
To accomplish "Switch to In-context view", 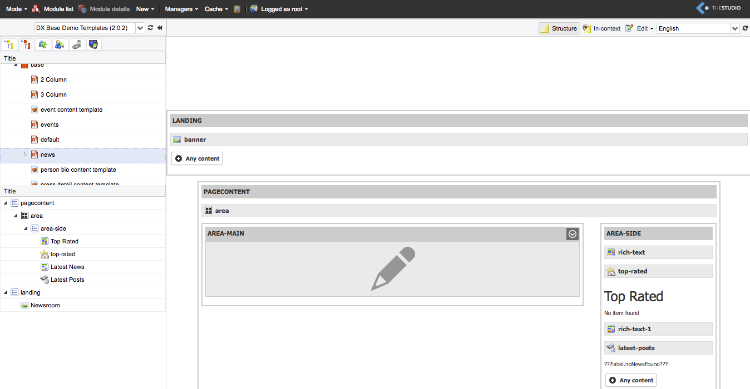I will coord(602,28).
